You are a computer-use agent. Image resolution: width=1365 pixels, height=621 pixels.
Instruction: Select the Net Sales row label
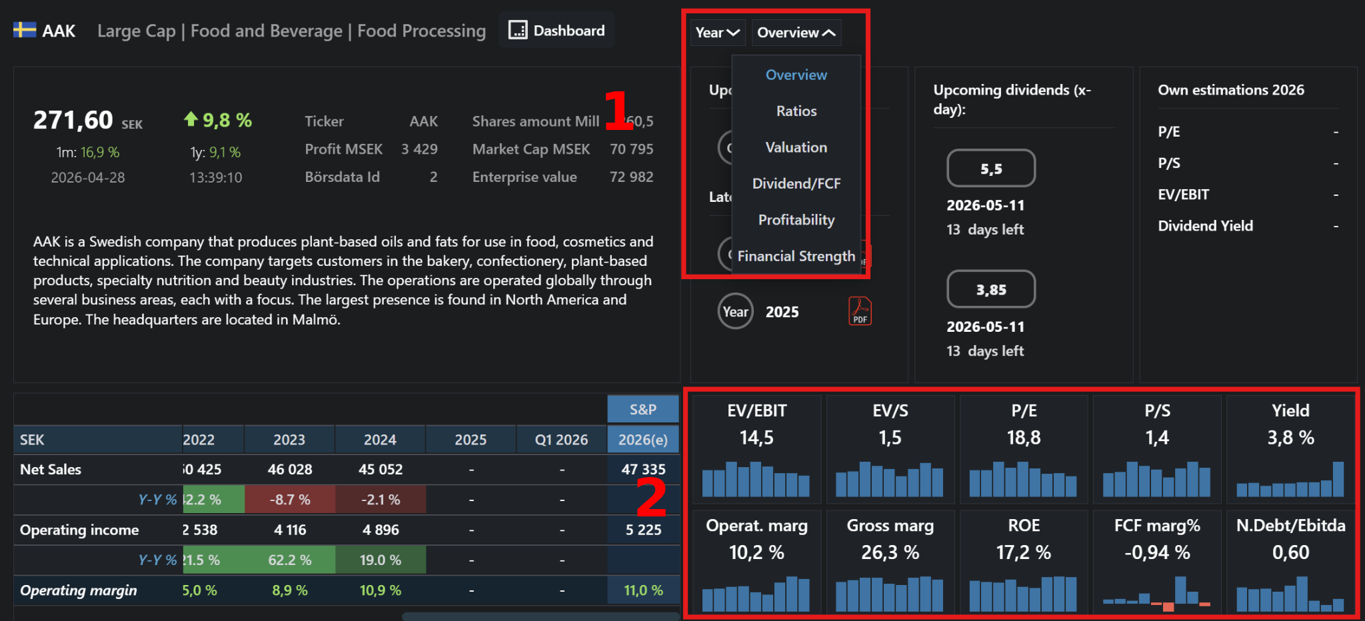coord(51,469)
